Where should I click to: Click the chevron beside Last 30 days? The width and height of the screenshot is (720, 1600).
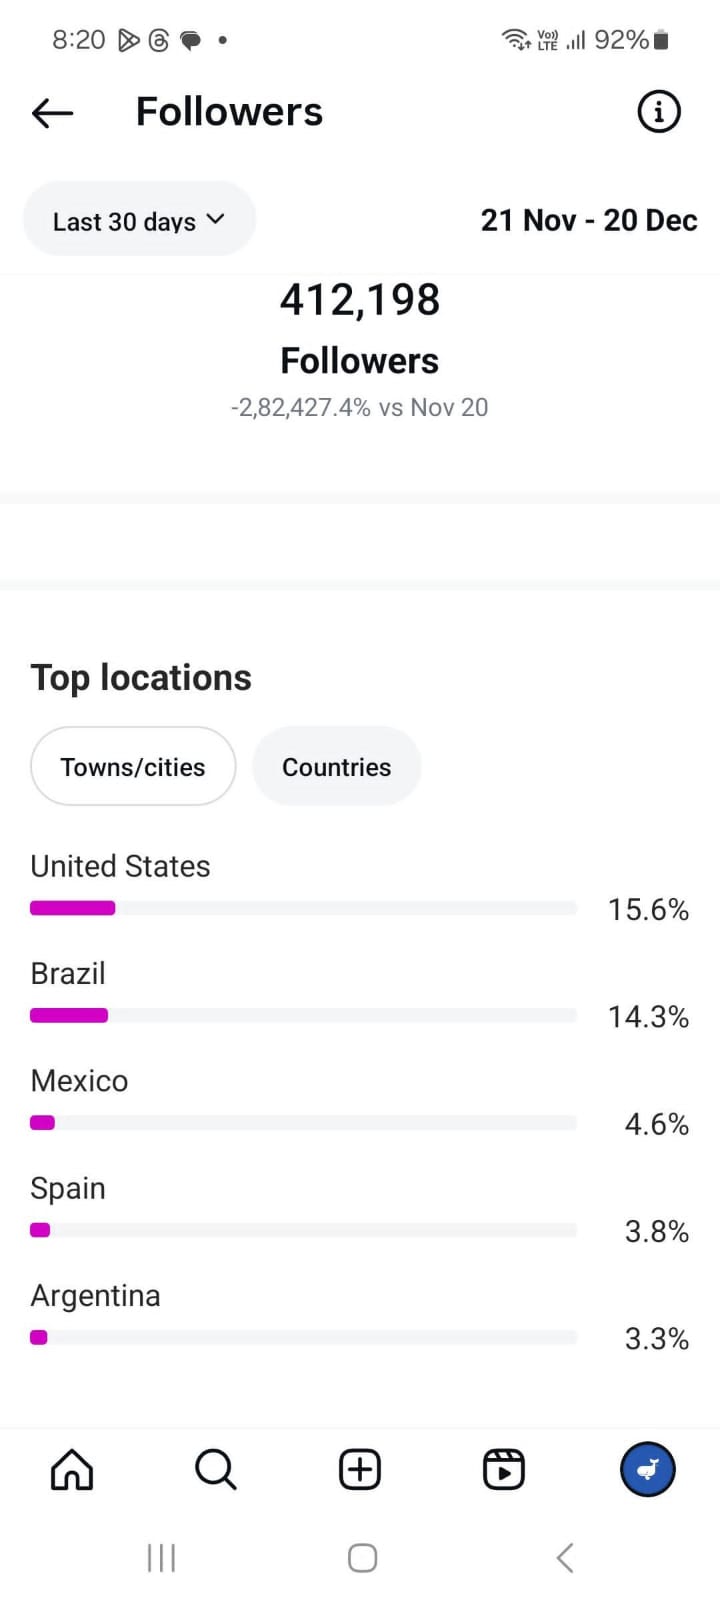point(216,219)
